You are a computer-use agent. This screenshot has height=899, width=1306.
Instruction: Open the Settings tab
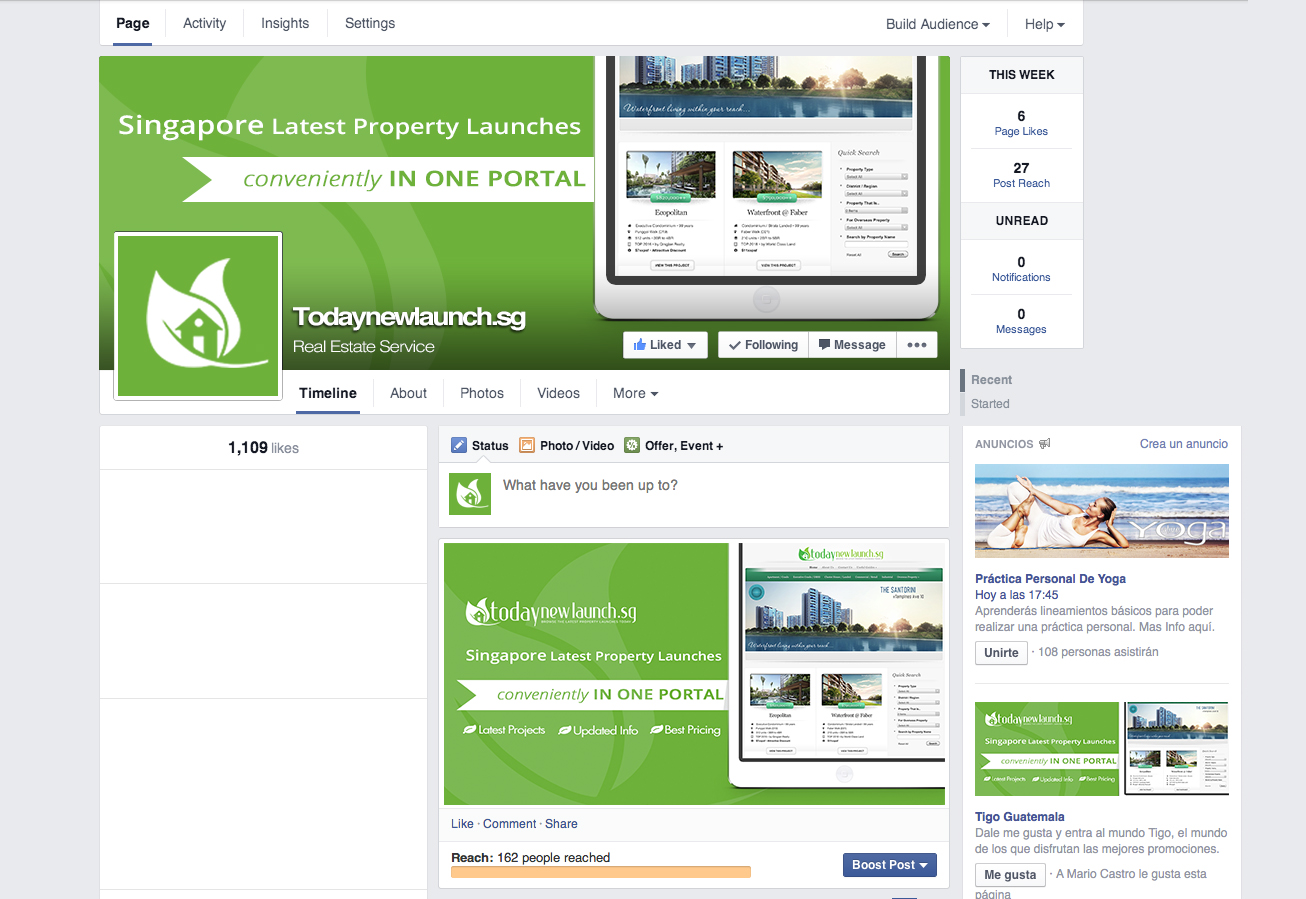[x=370, y=23]
